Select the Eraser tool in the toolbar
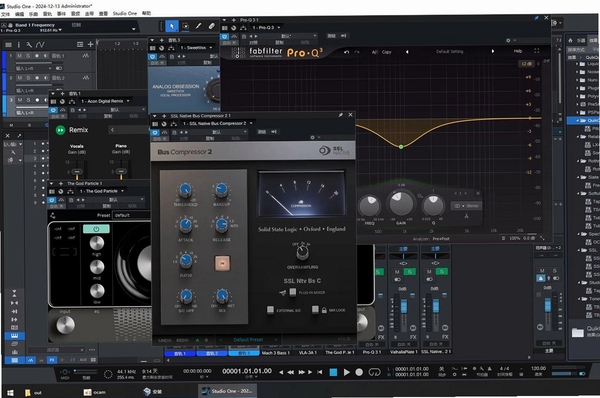 coord(211,26)
